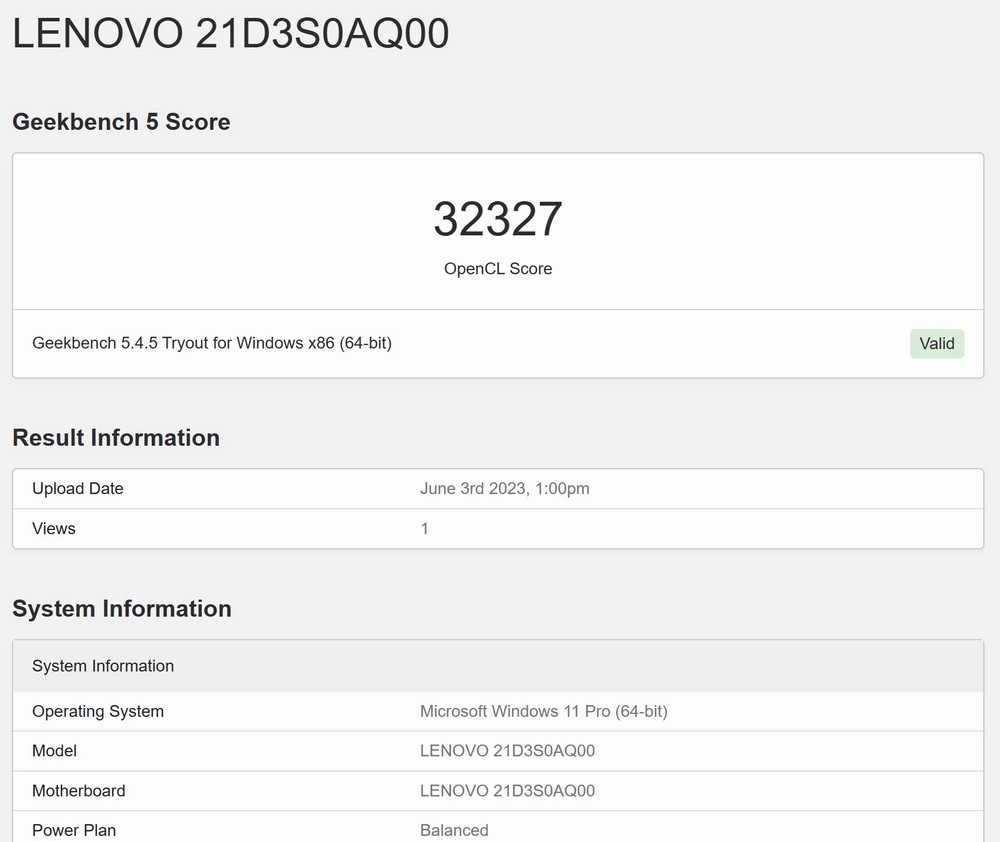Click the System Information table header row
The height and width of the screenshot is (842, 1000).
(498, 666)
